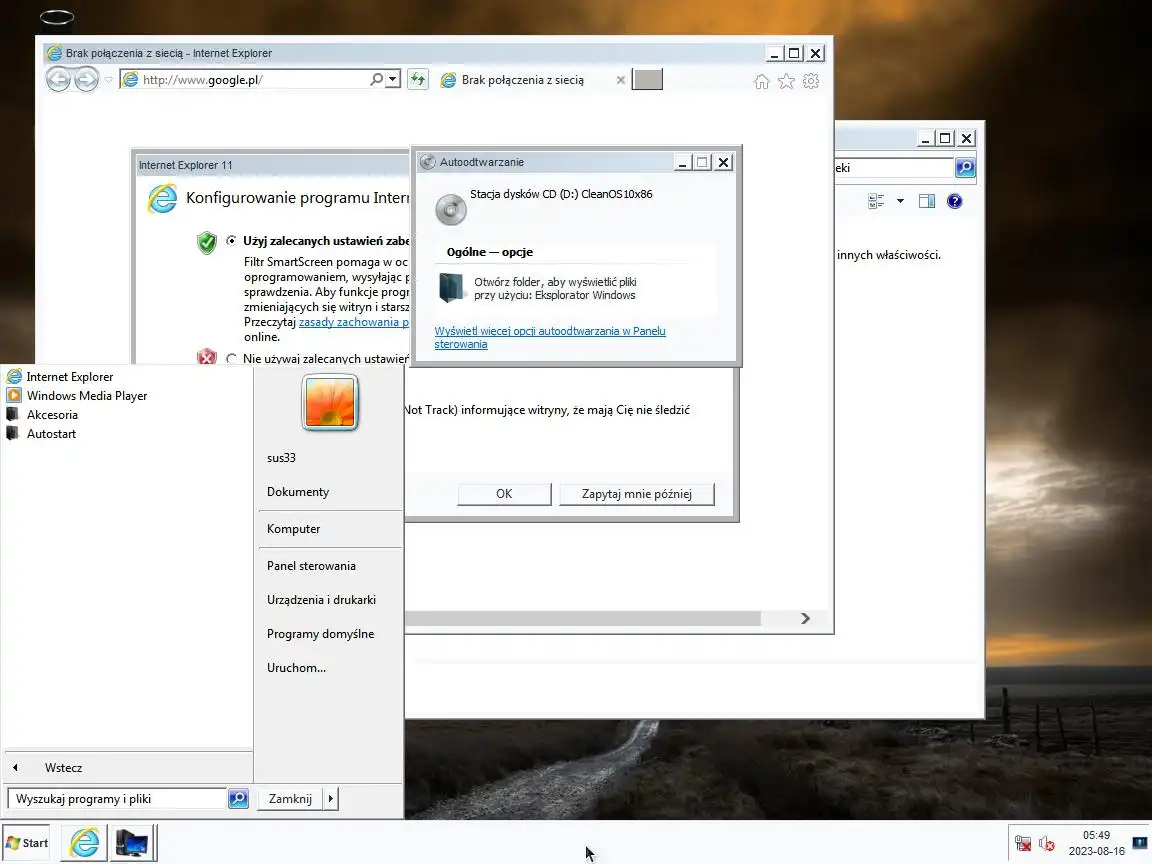This screenshot has height=864, width=1152.
Task: Open a new tab with blank tab button
Action: (x=647, y=79)
